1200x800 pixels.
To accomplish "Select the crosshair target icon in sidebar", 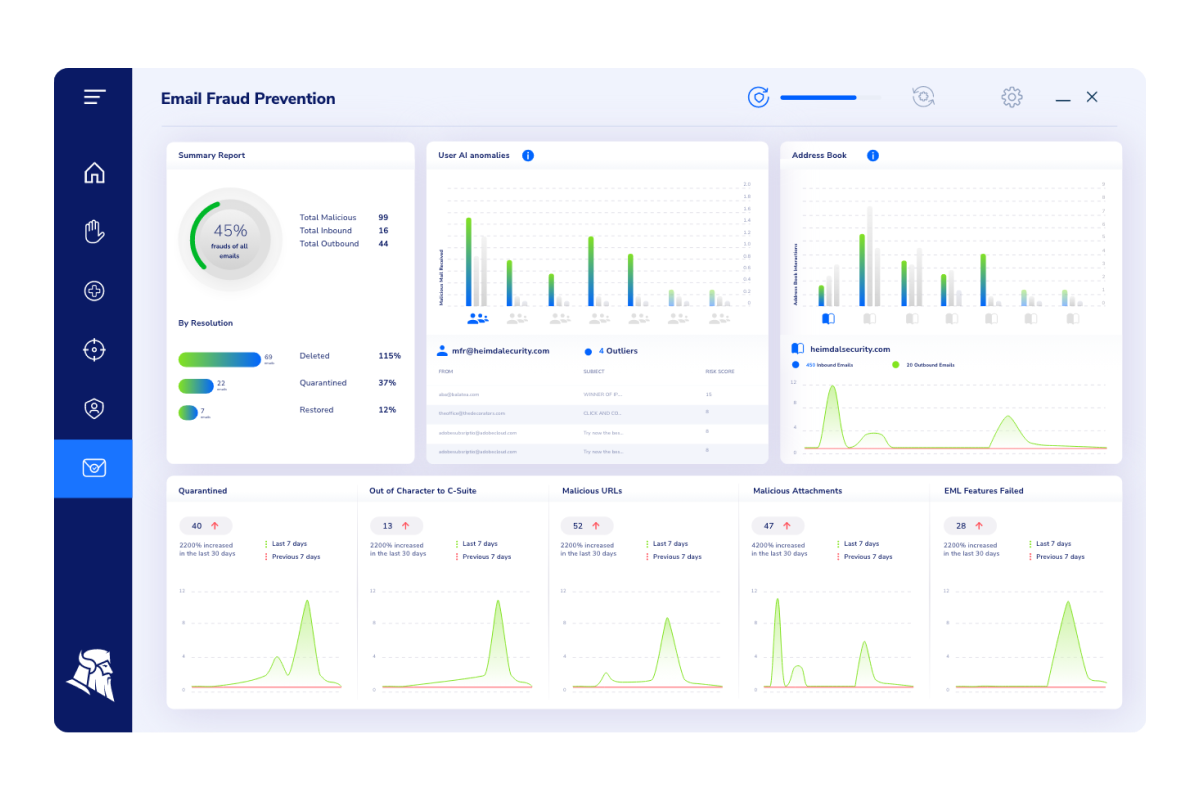I will click(x=94, y=350).
